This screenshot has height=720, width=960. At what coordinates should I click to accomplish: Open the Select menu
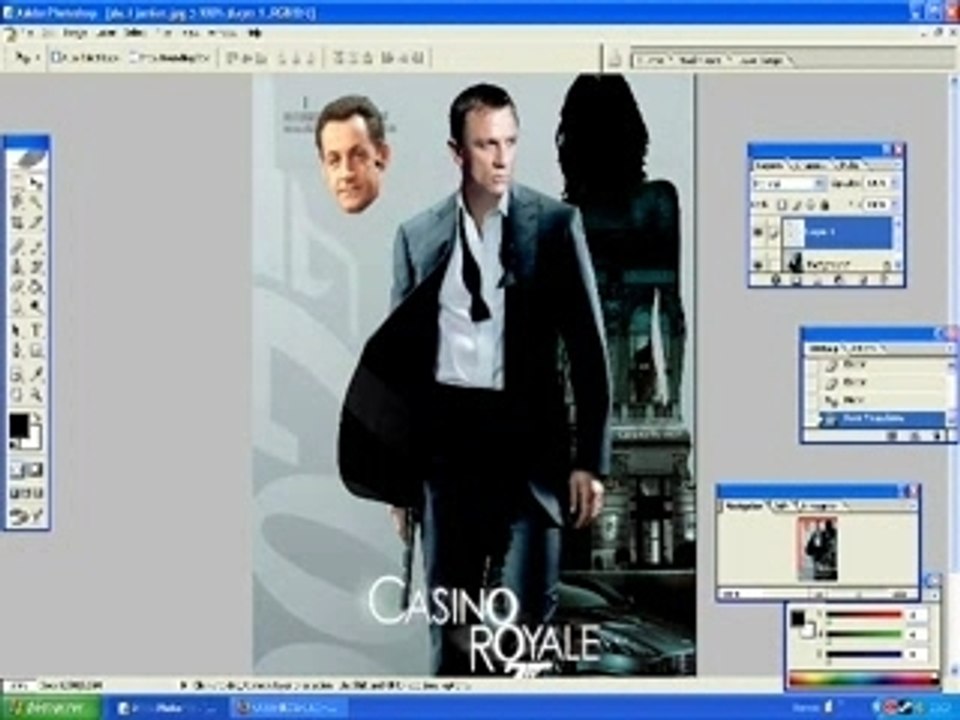click(x=135, y=33)
